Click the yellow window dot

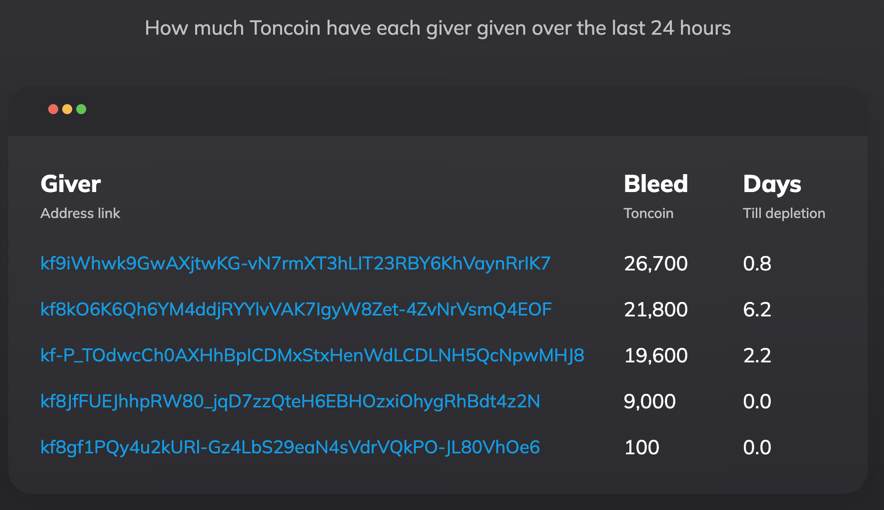[67, 109]
